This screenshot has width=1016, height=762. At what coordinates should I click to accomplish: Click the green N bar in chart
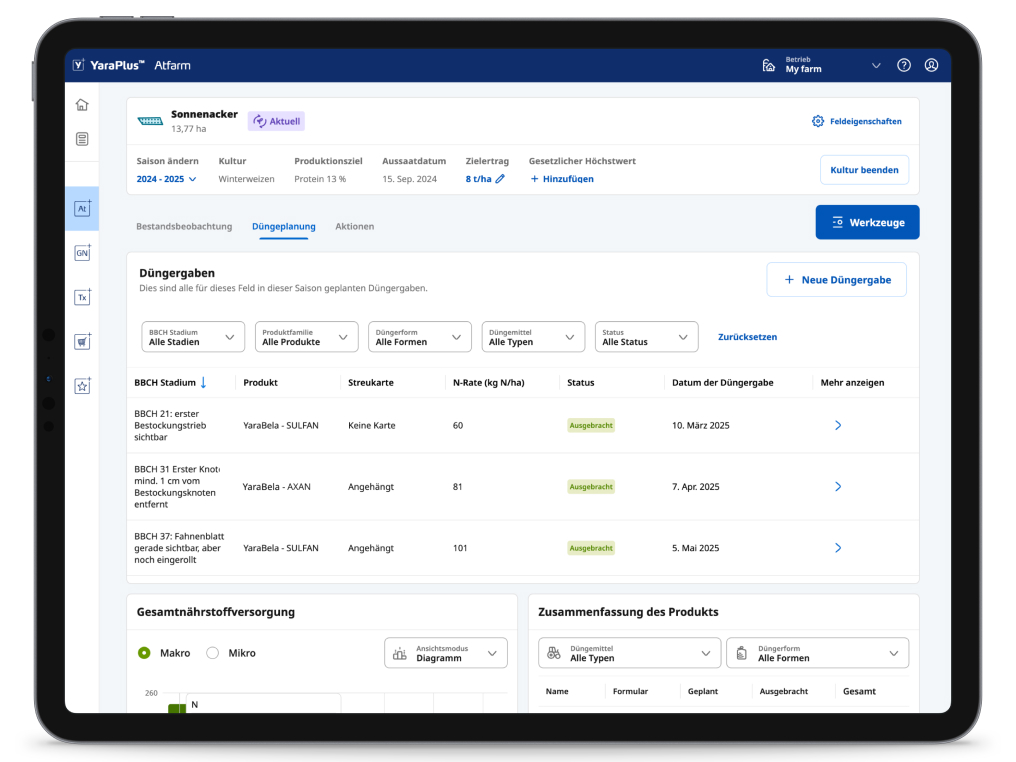(176, 708)
